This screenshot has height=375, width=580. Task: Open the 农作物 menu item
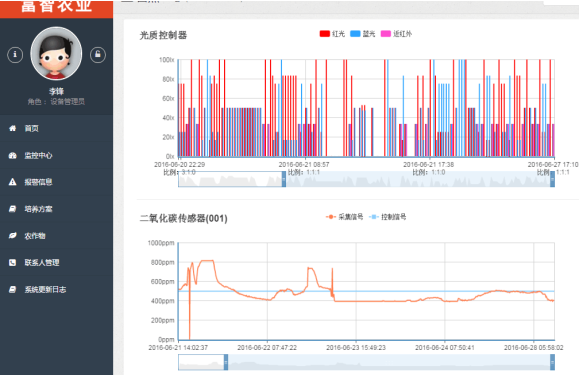56,236
